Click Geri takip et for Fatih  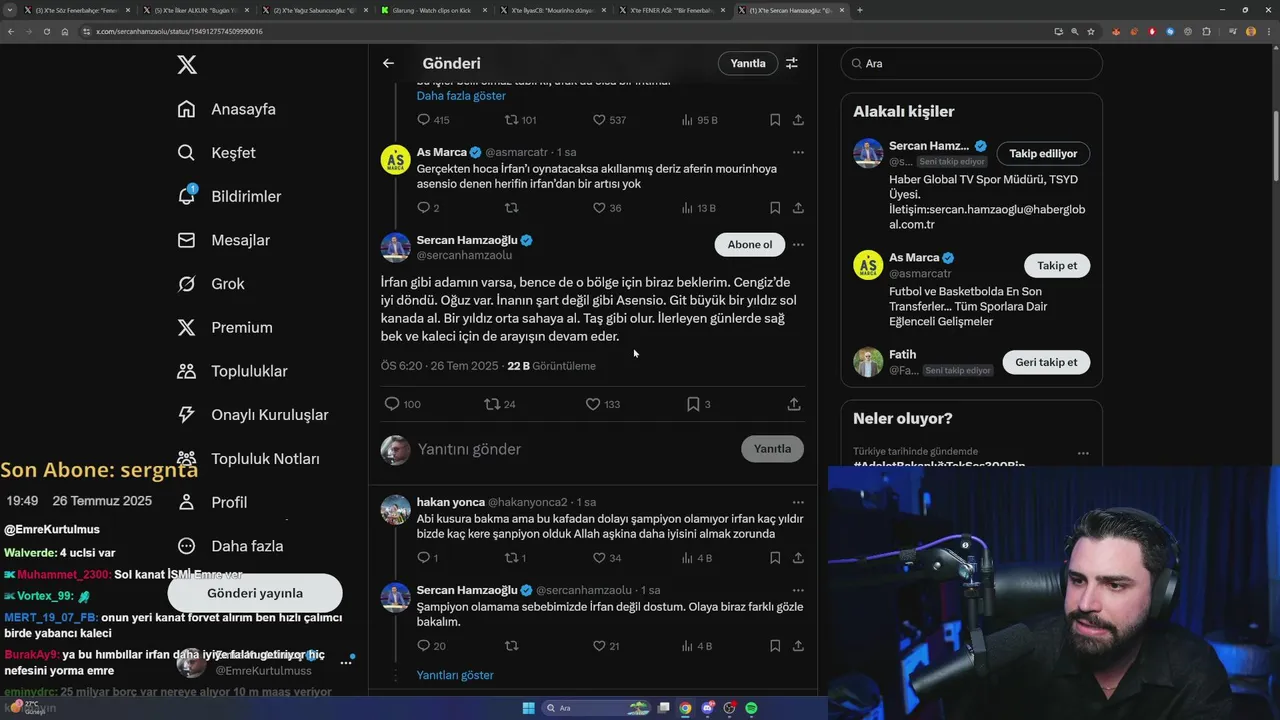click(1046, 362)
